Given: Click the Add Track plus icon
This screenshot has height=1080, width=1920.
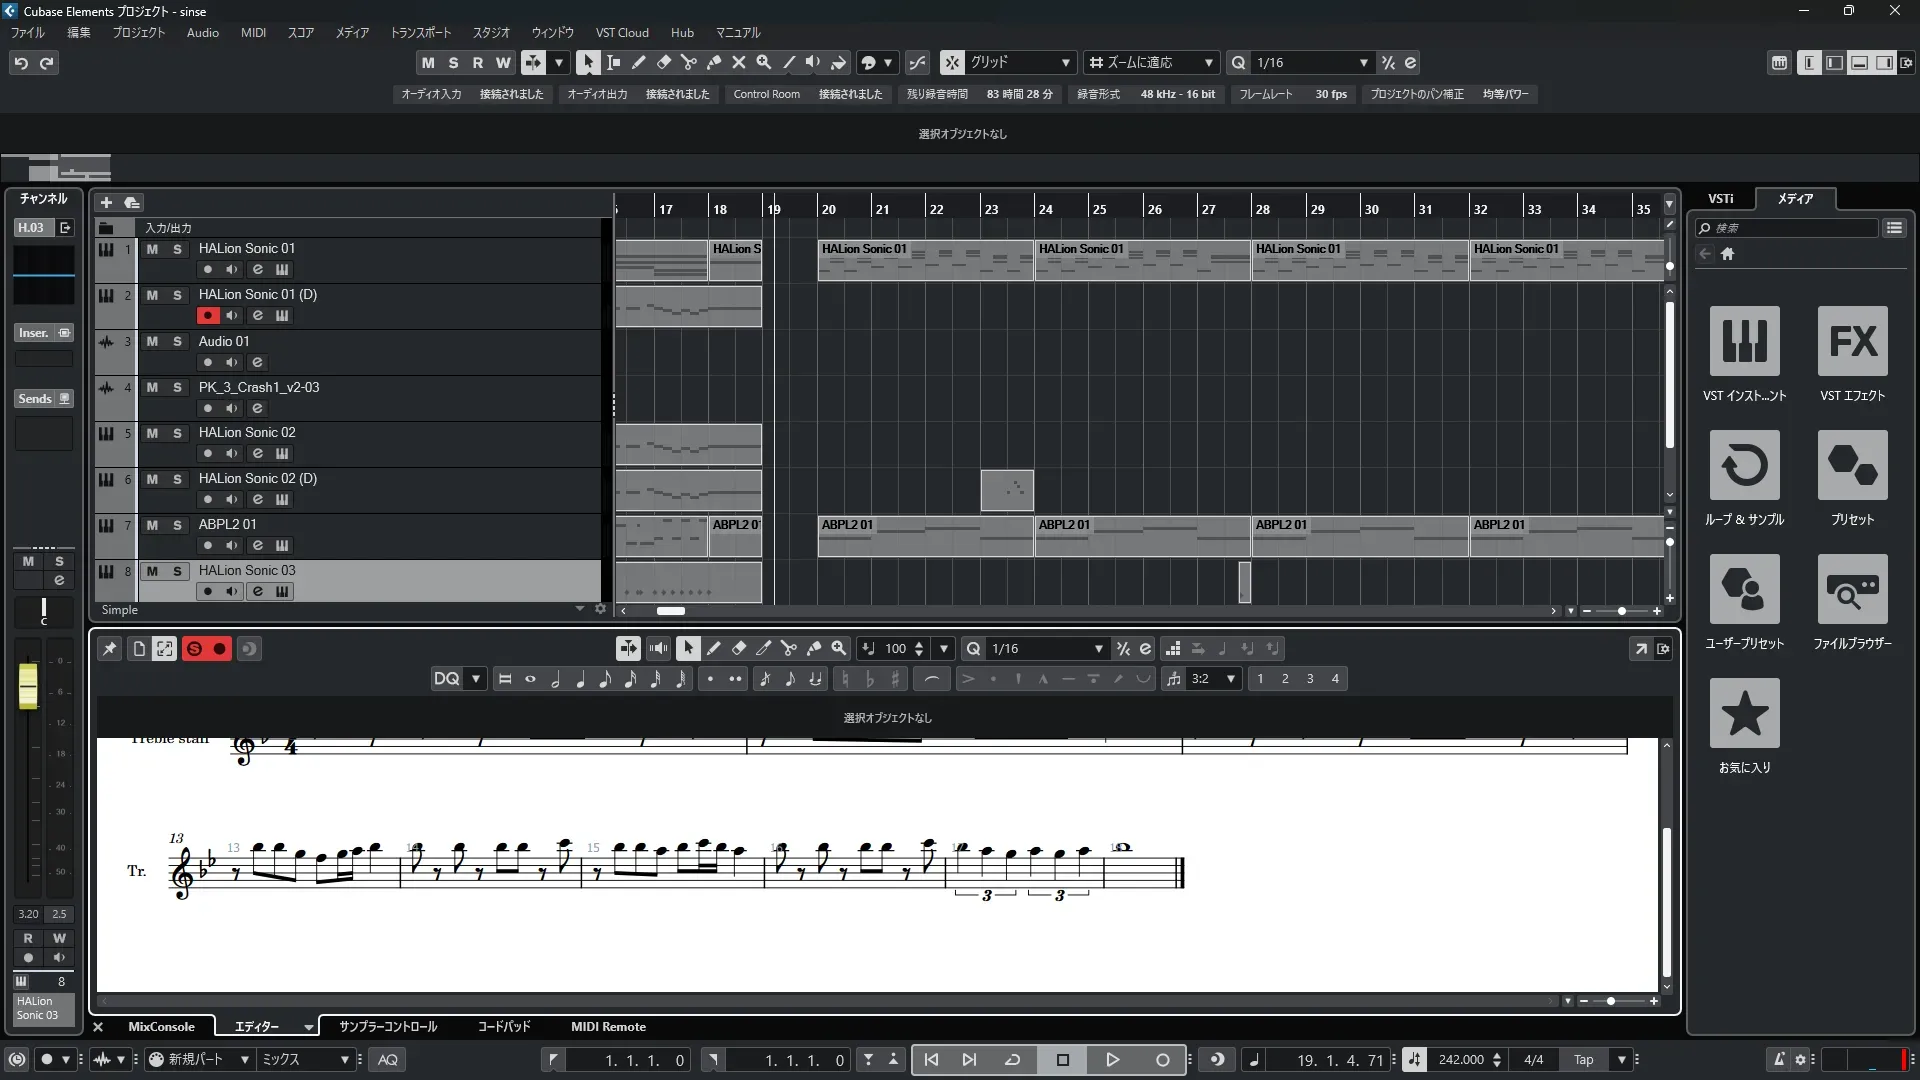Looking at the screenshot, I should pyautogui.click(x=106, y=202).
